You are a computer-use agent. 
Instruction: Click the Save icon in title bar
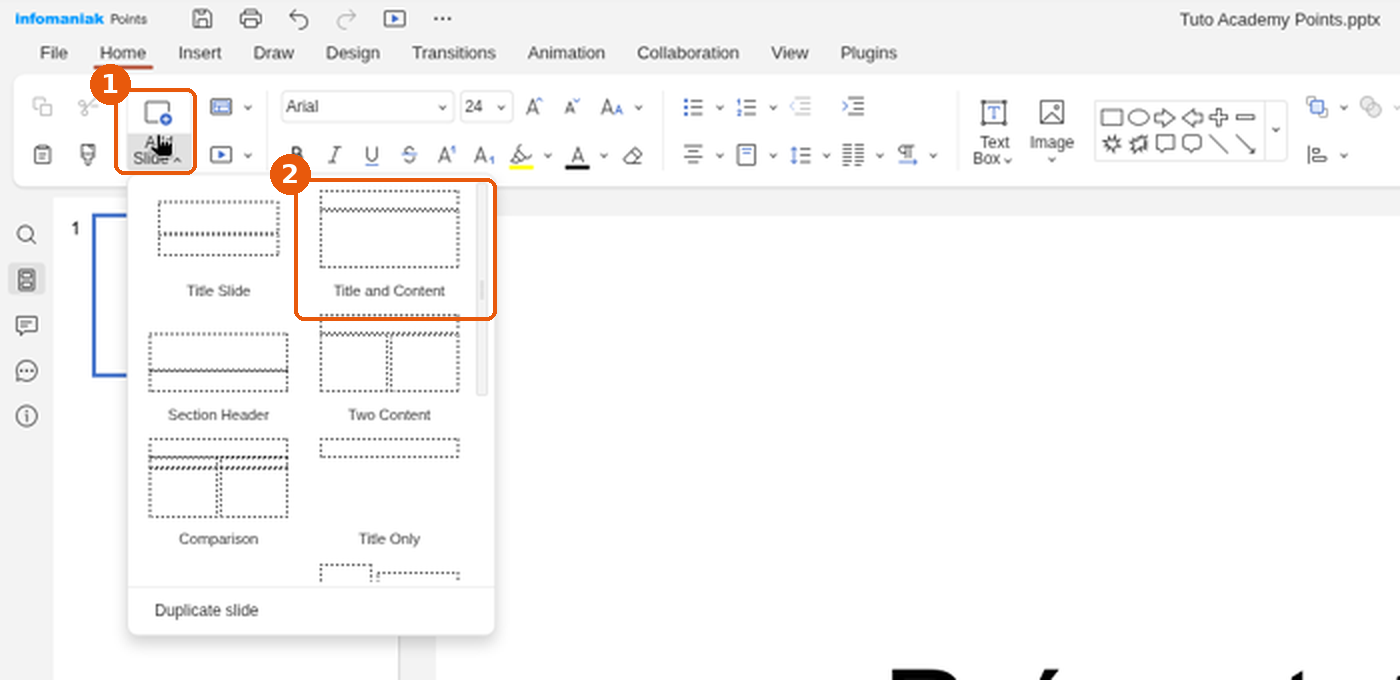tap(203, 18)
